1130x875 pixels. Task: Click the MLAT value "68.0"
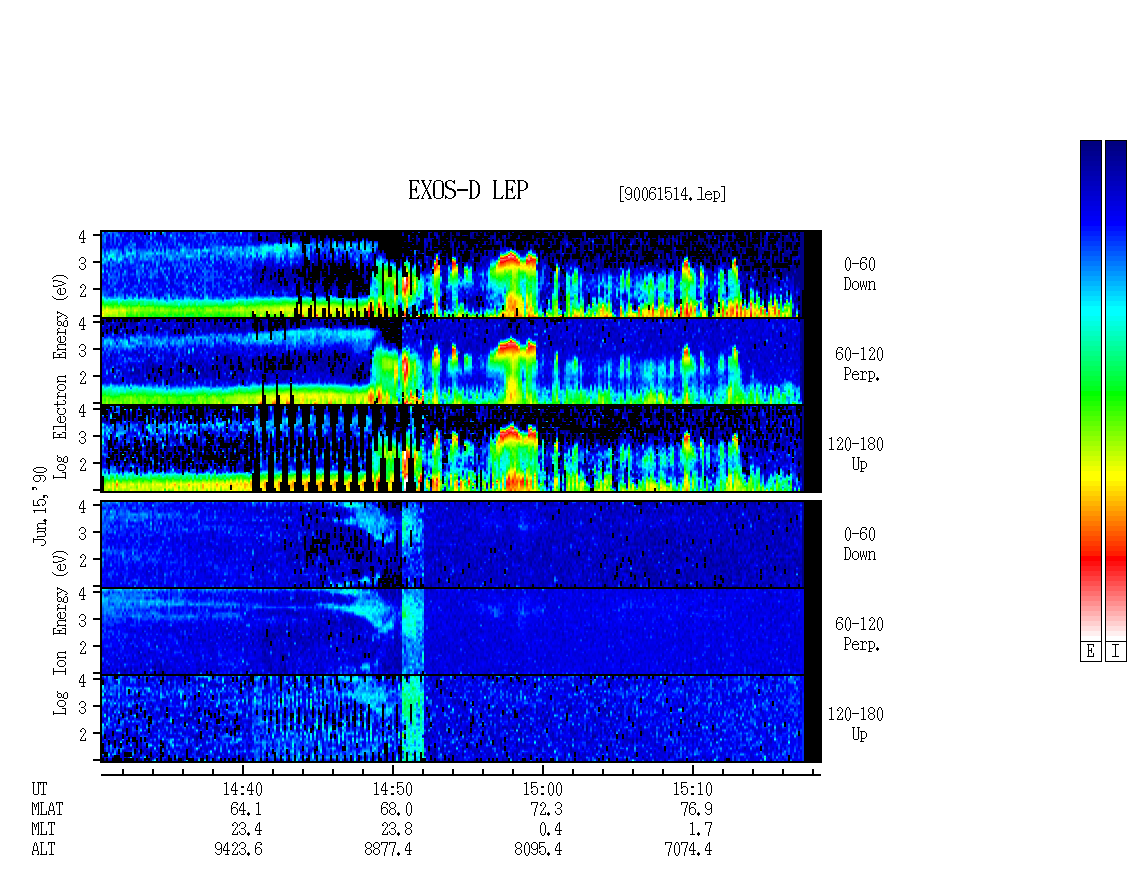pyautogui.click(x=396, y=809)
